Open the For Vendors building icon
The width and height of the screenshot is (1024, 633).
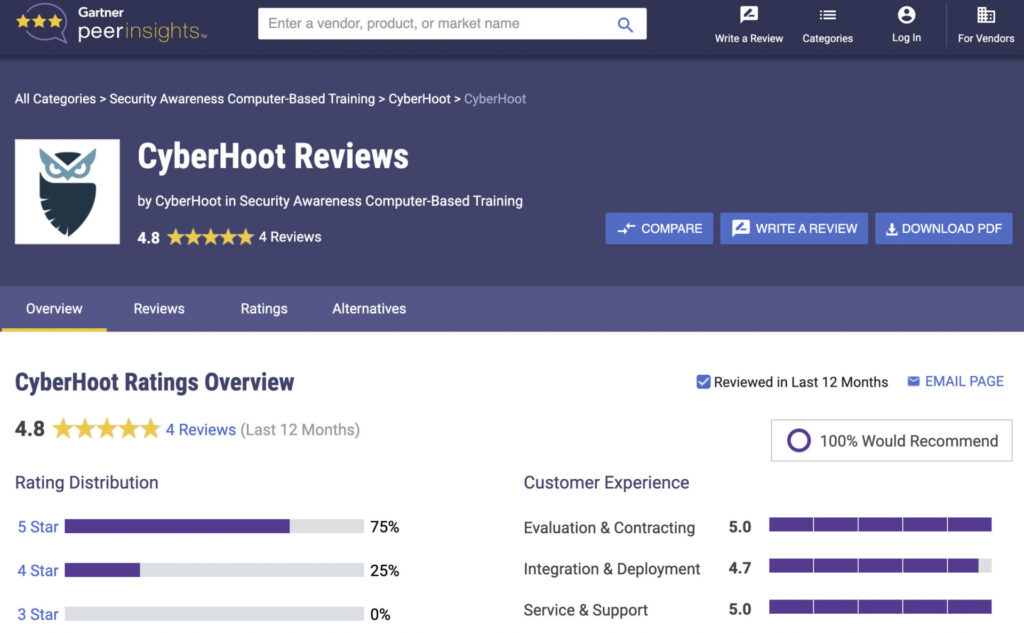pos(985,14)
